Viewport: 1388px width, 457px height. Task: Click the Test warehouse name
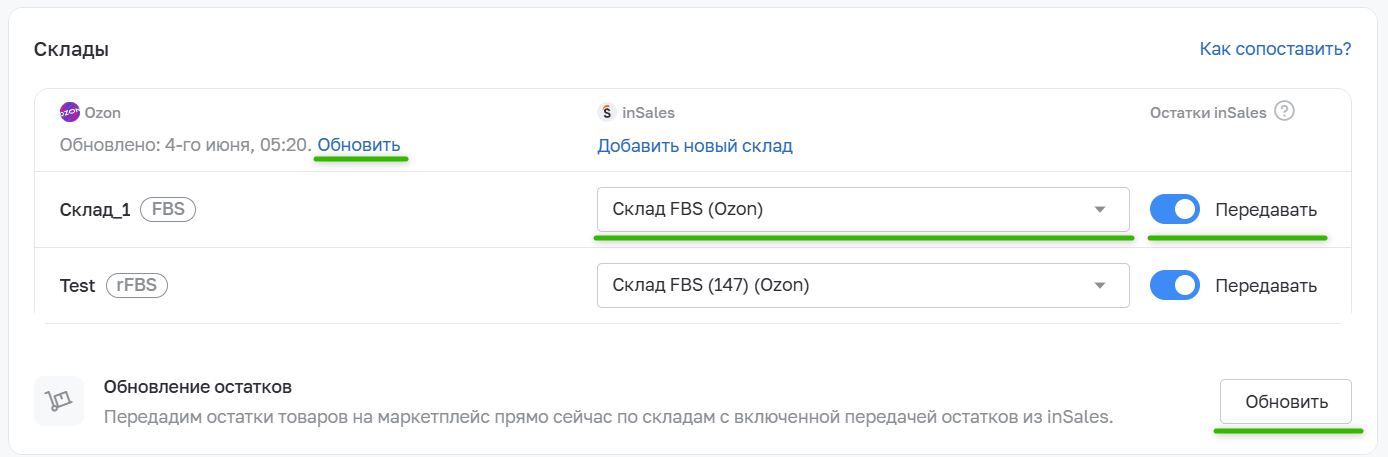pyautogui.click(x=77, y=286)
